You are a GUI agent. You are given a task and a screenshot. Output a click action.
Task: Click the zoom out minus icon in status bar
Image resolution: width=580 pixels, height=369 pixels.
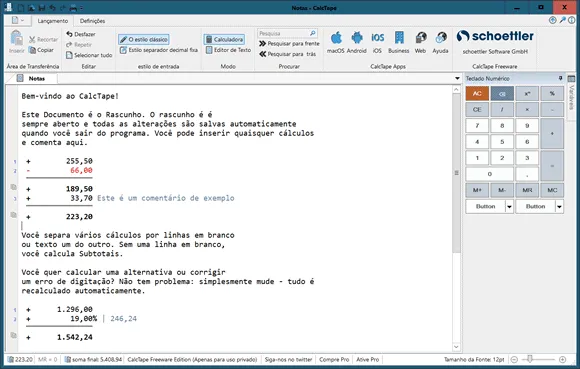[x=514, y=359]
